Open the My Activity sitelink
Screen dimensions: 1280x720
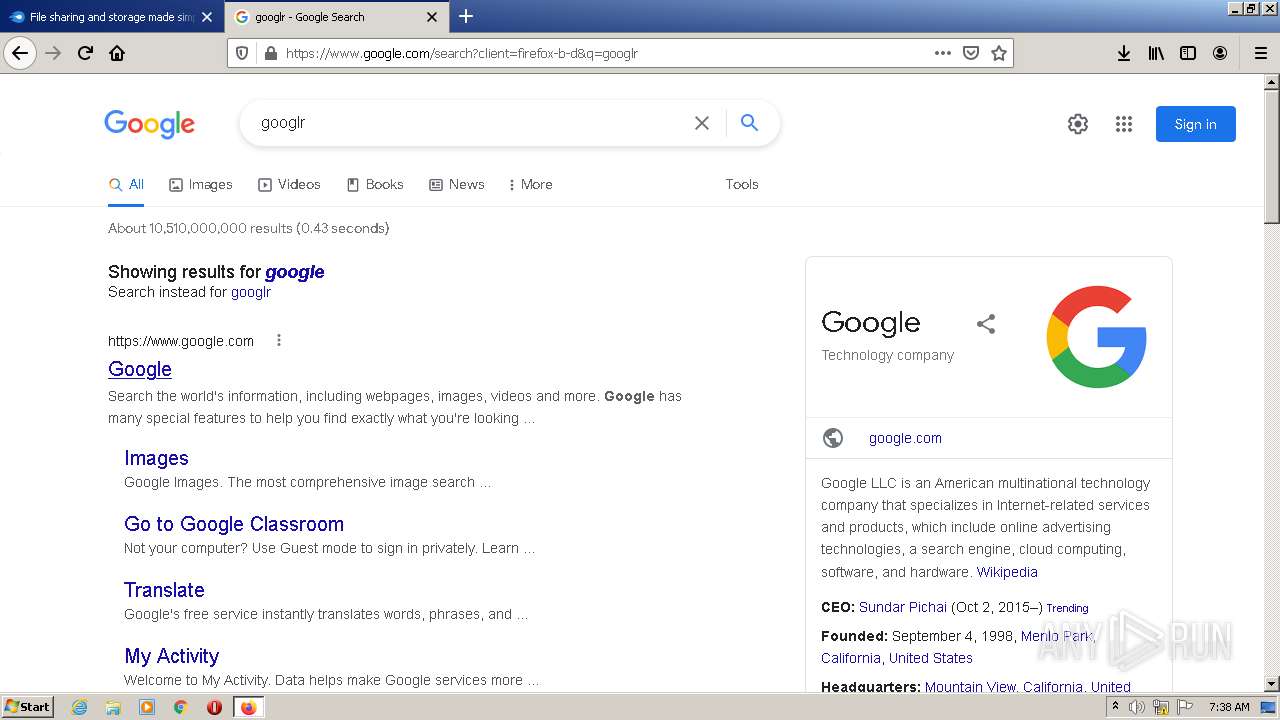(172, 656)
